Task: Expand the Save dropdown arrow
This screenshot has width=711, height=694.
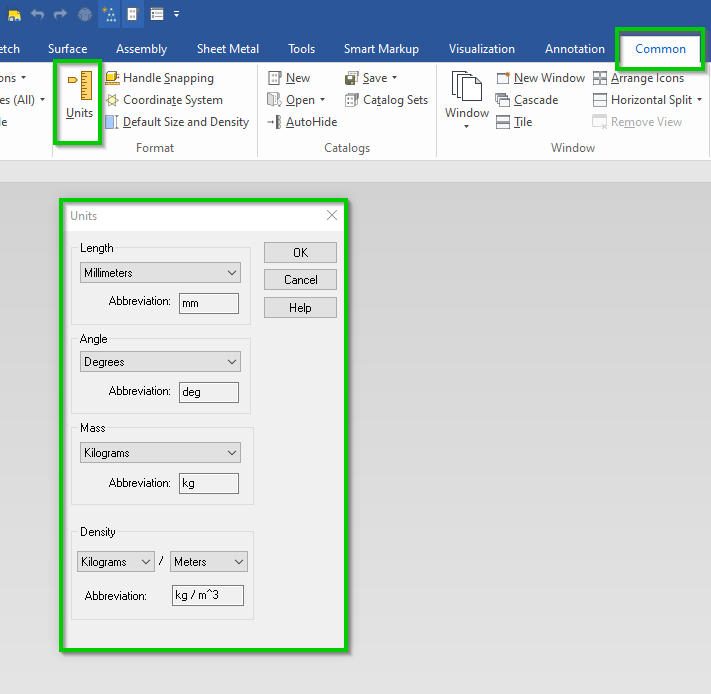Action: [x=394, y=78]
